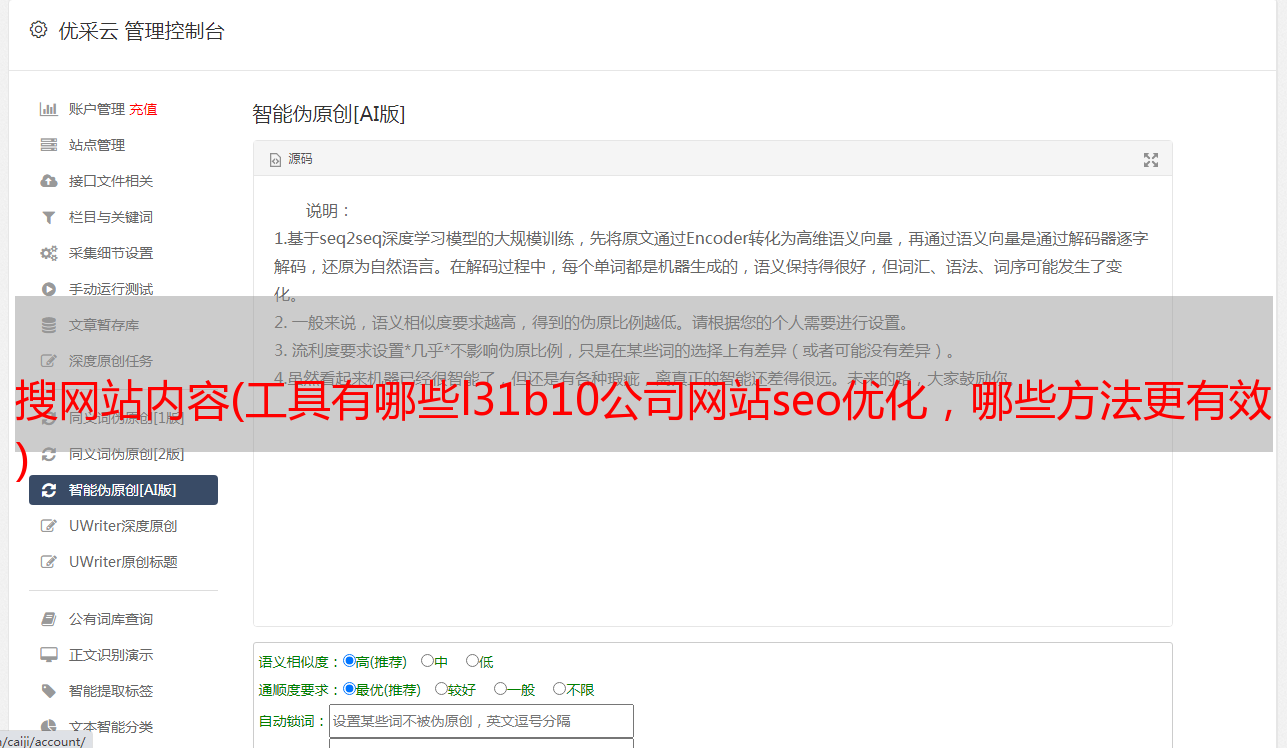Click the 说明： line in the editor
Image resolution: width=1287 pixels, height=748 pixels.
(x=329, y=211)
